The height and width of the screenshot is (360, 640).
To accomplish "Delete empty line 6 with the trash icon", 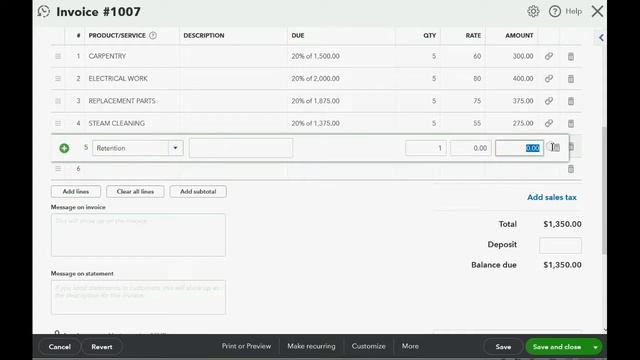I will pos(571,169).
